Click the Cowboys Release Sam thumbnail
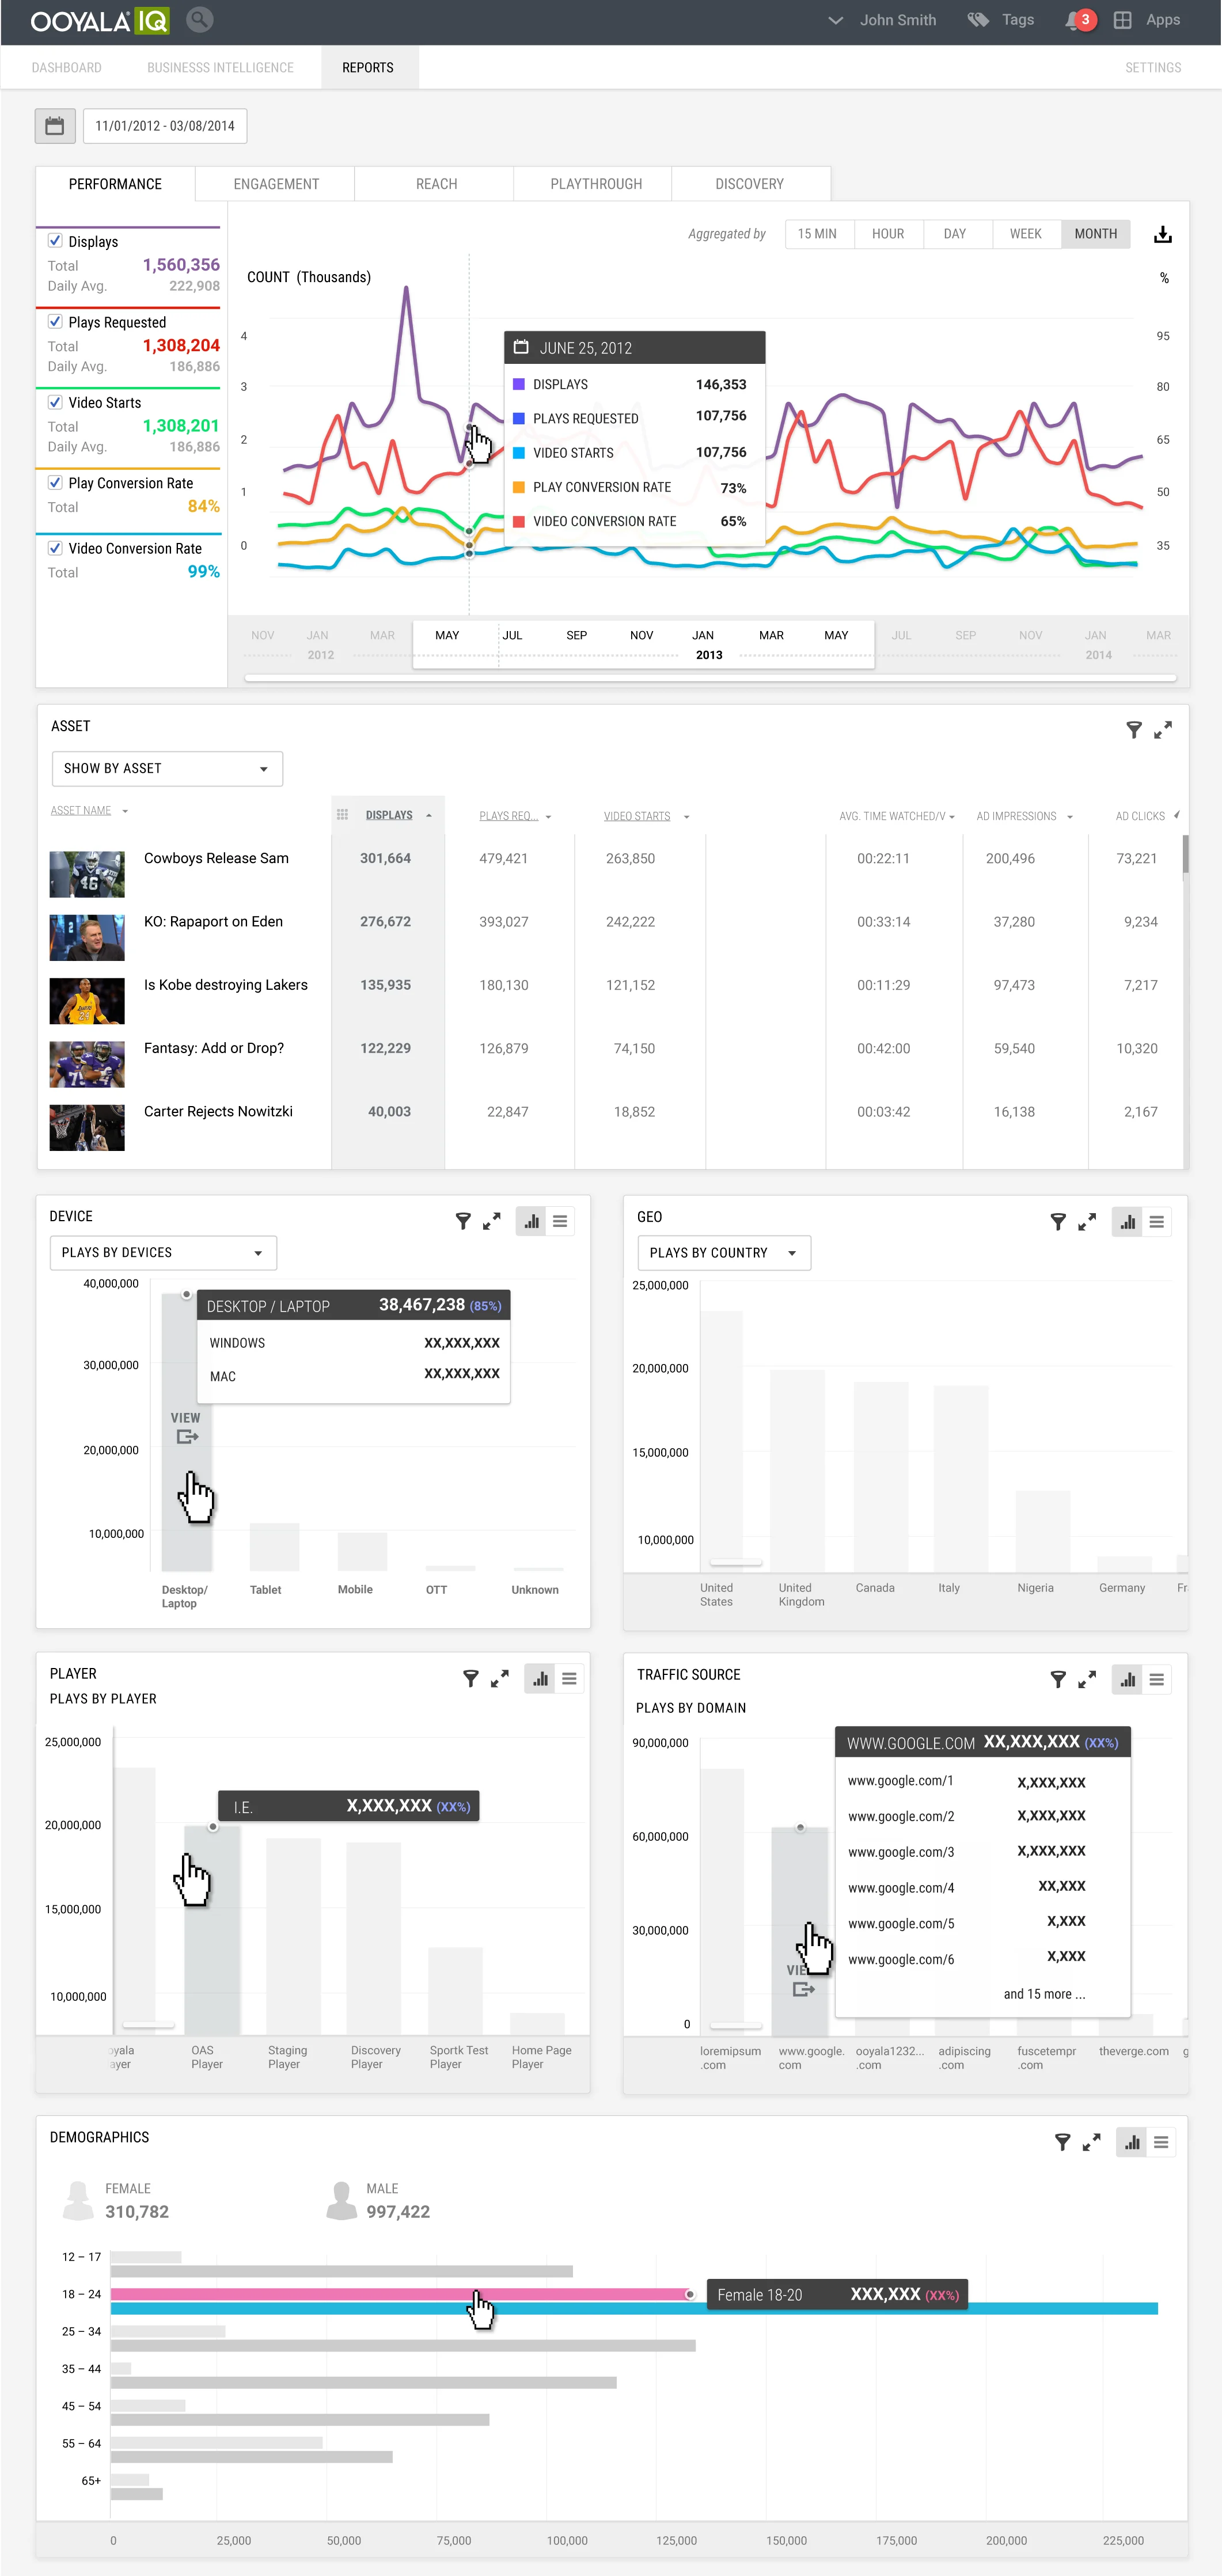The image size is (1222, 2576). point(87,874)
